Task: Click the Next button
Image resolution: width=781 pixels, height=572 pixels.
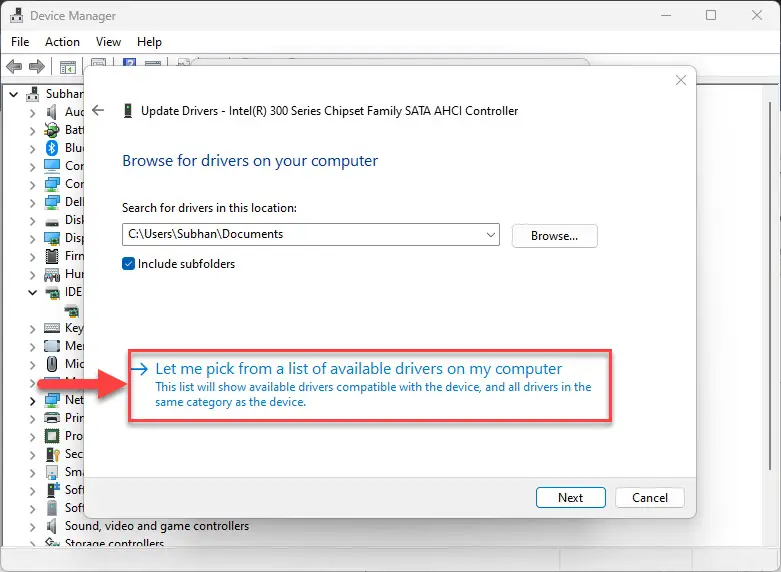Action: pos(570,497)
